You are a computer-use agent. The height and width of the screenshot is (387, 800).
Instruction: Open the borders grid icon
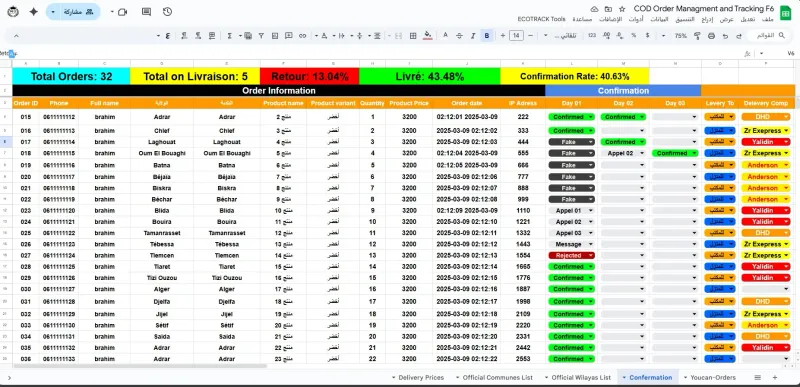click(413, 36)
